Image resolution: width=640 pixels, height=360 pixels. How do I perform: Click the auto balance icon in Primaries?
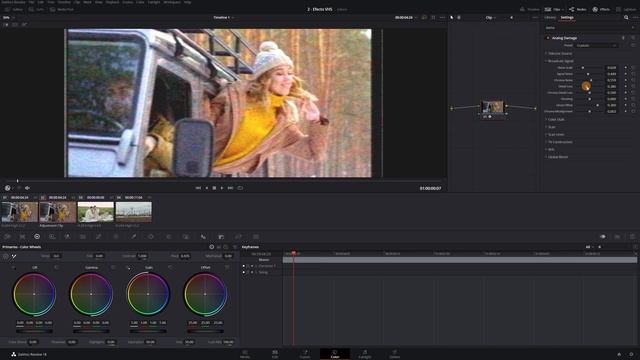(x=6, y=256)
